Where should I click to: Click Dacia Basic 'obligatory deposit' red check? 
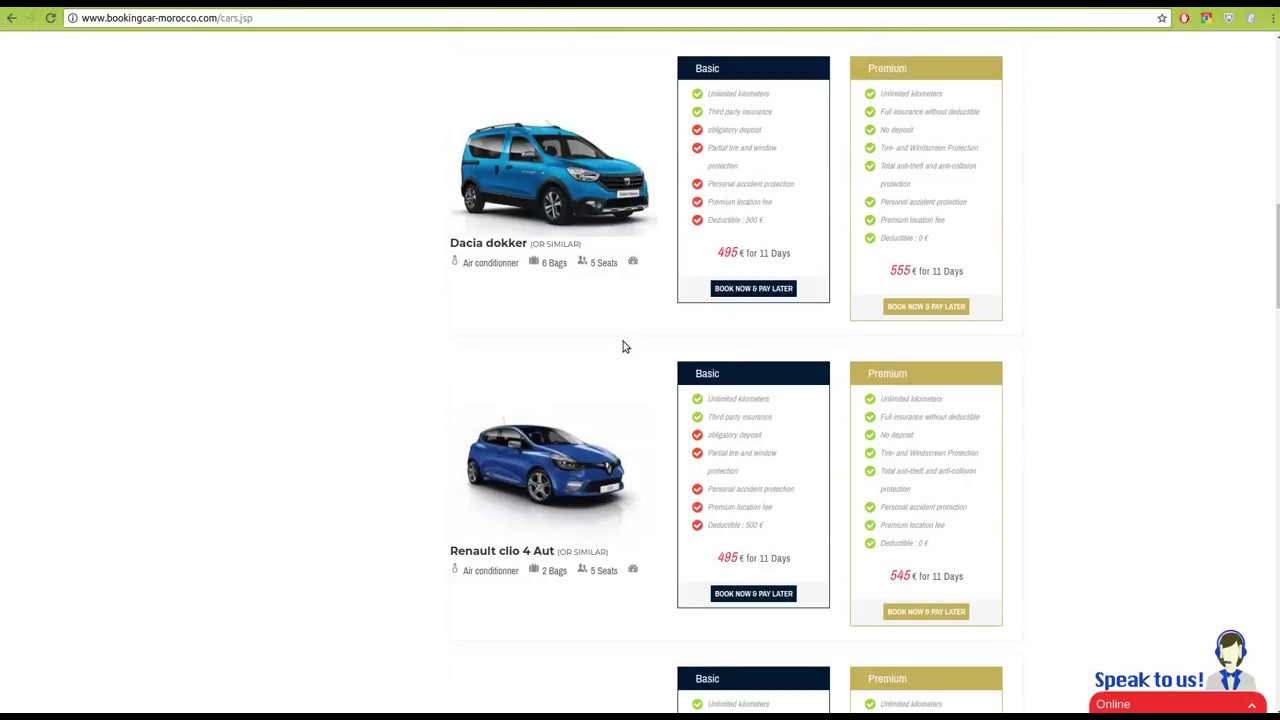tap(697, 130)
